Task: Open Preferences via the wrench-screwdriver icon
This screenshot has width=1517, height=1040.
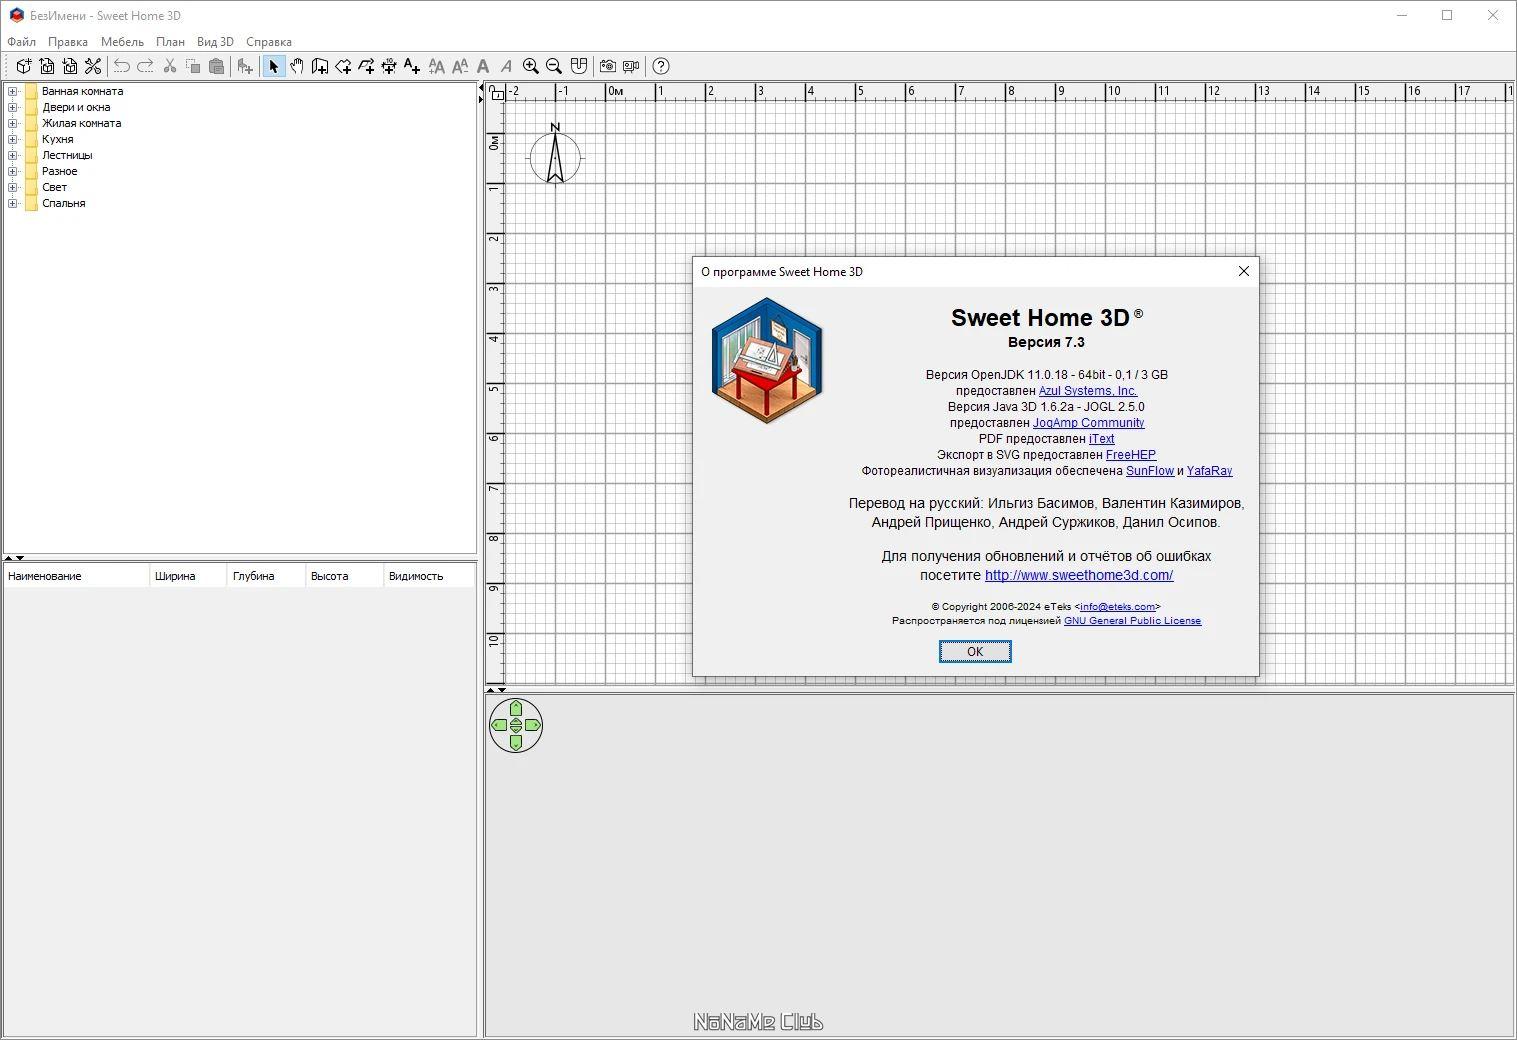Action: [x=93, y=66]
